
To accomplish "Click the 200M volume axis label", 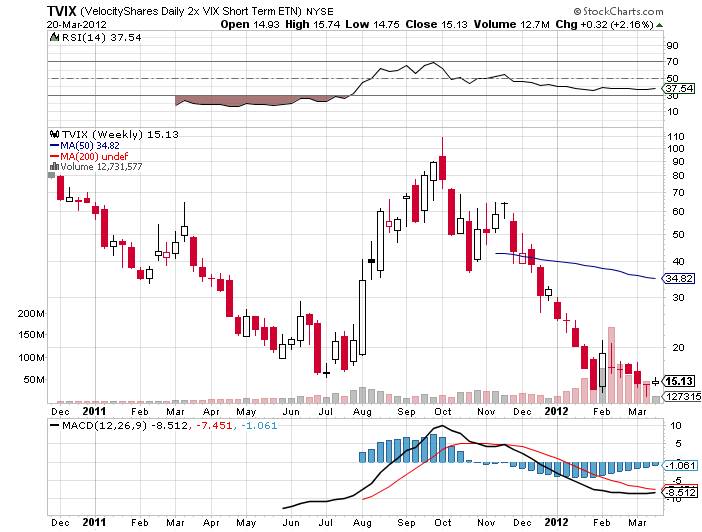I will pos(31,313).
